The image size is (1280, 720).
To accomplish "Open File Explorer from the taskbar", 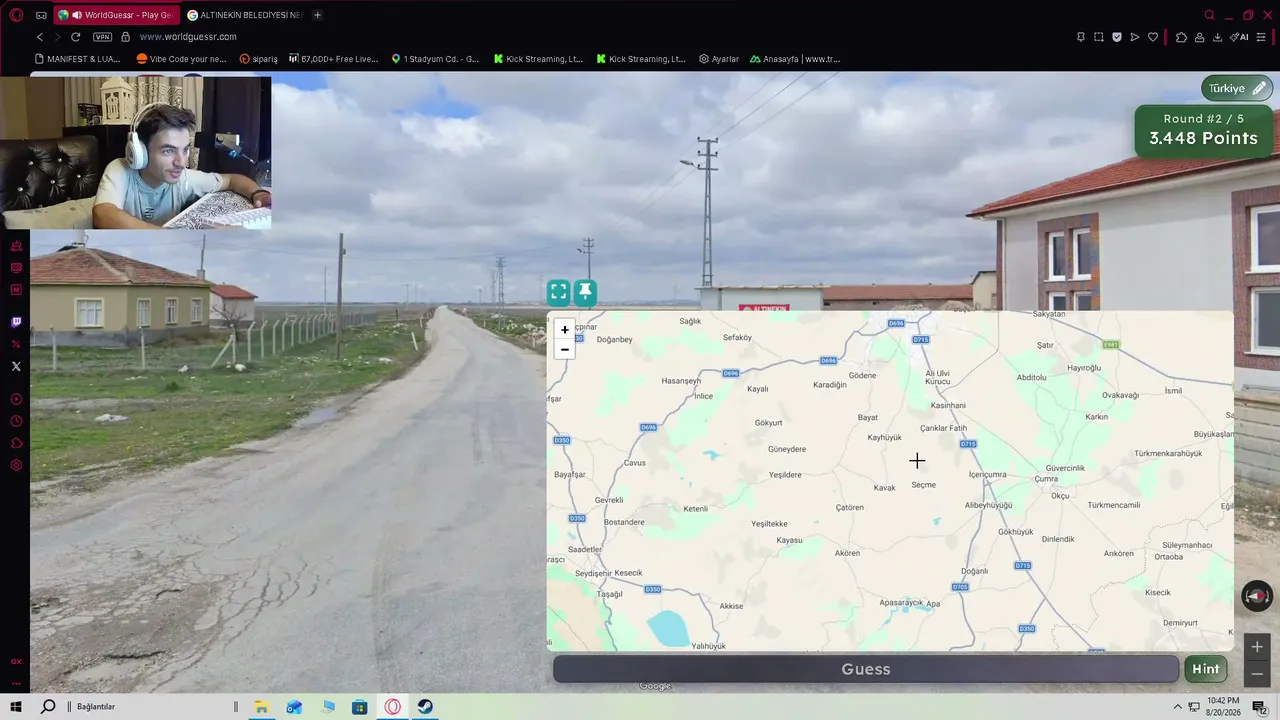I will tap(261, 707).
